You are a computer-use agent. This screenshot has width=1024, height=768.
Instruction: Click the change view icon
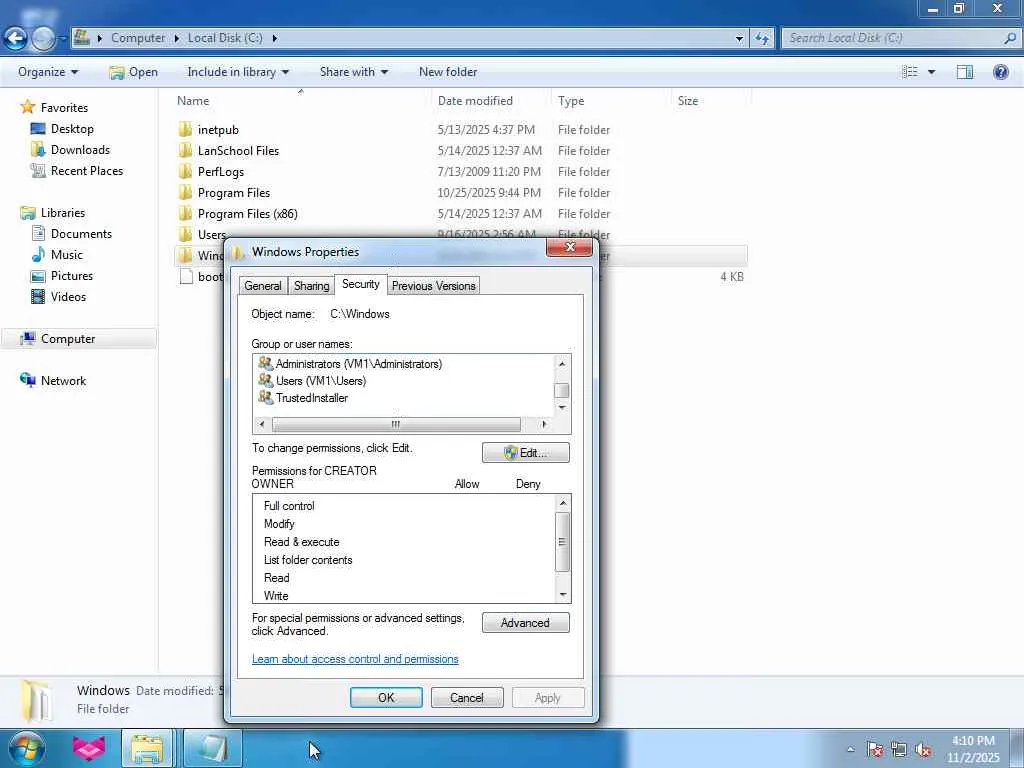pyautogui.click(x=910, y=72)
